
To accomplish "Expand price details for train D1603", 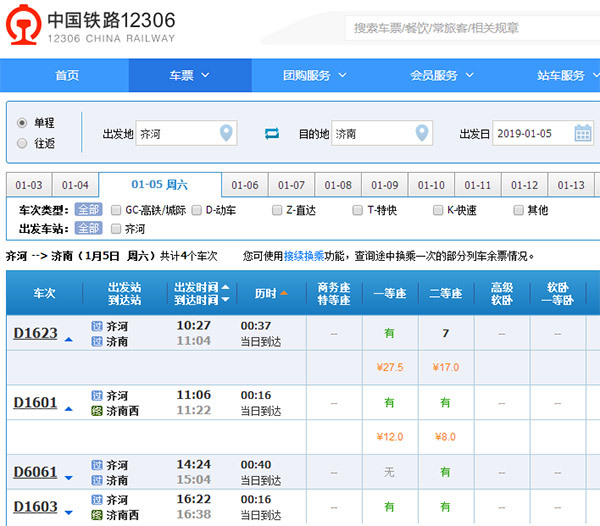I will click(68, 513).
